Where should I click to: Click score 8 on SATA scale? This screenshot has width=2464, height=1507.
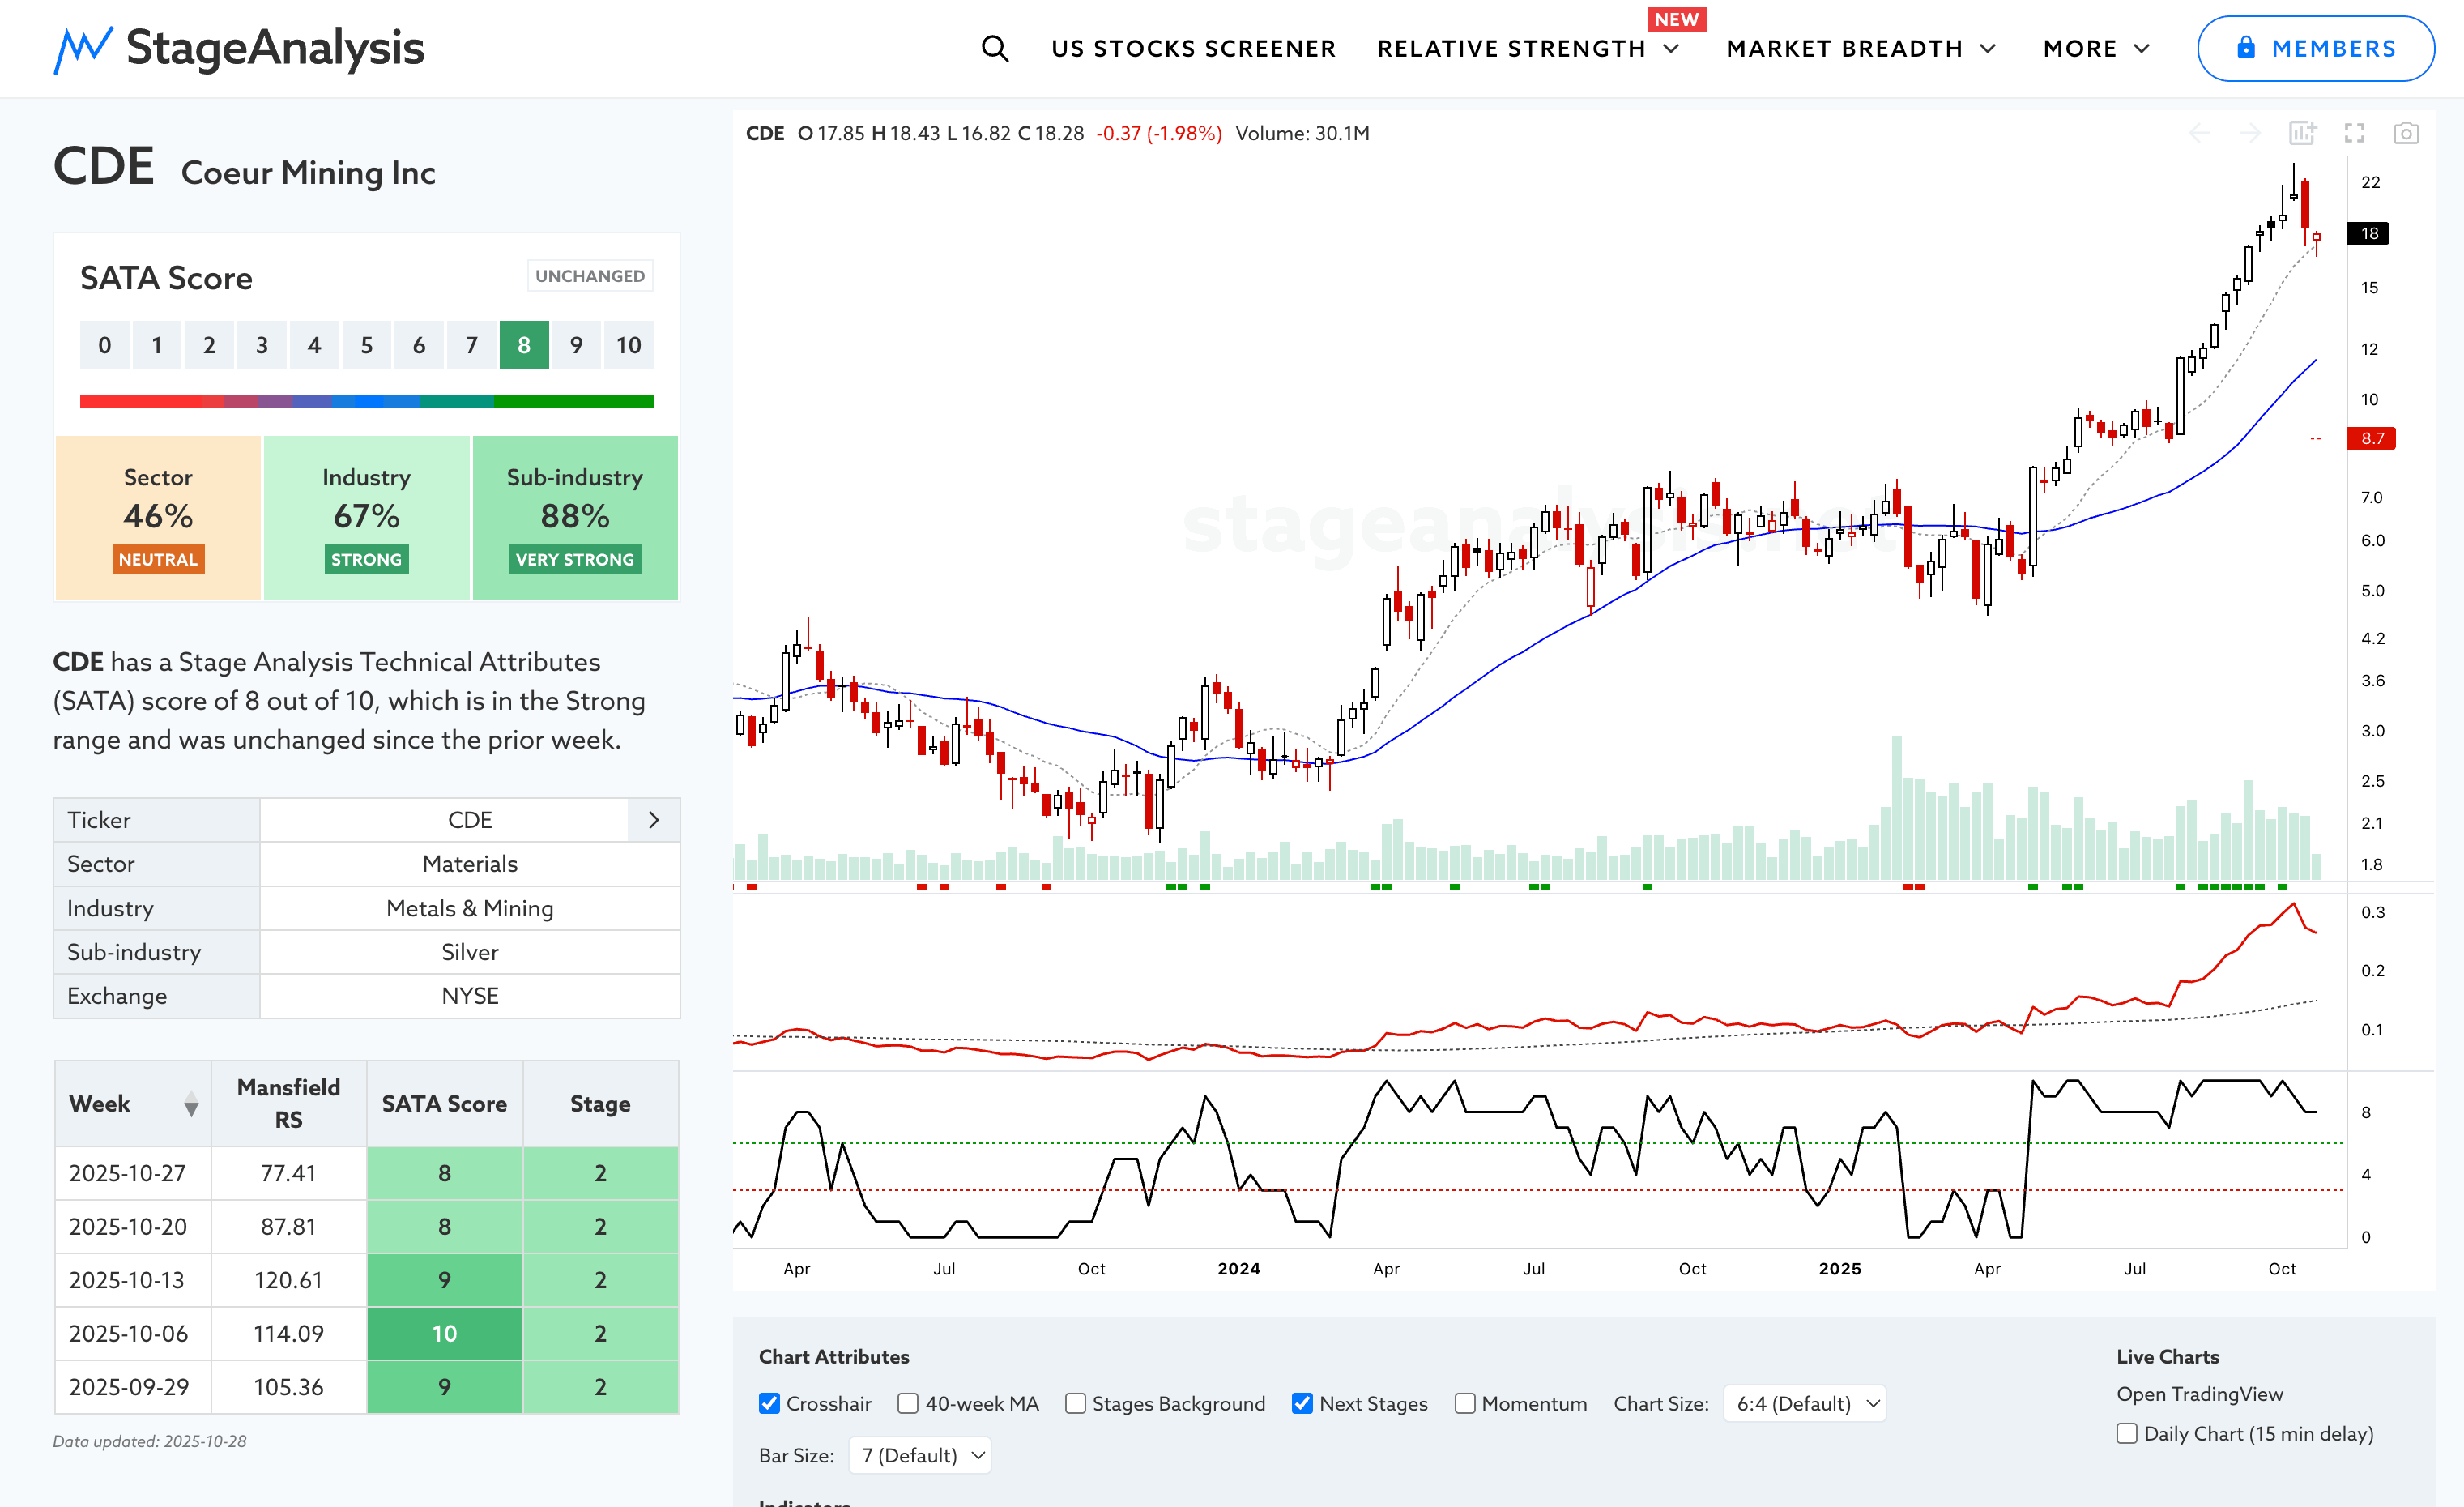point(524,345)
